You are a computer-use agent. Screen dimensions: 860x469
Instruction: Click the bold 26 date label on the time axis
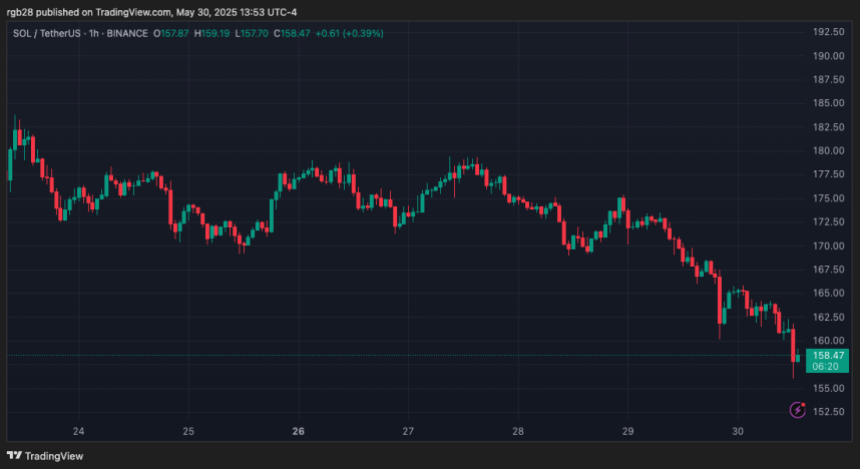coord(298,432)
